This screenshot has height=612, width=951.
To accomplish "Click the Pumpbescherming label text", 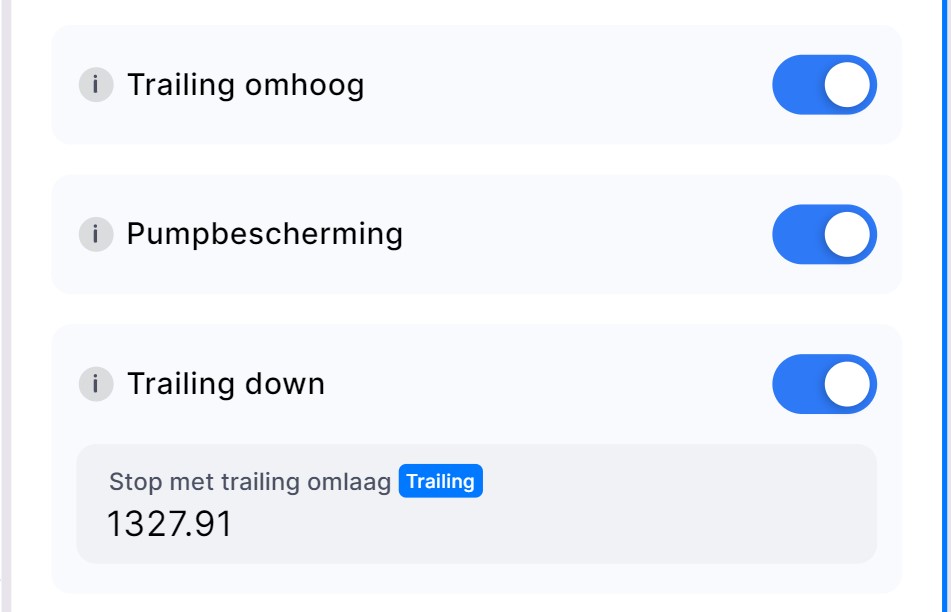I will pos(264,234).
